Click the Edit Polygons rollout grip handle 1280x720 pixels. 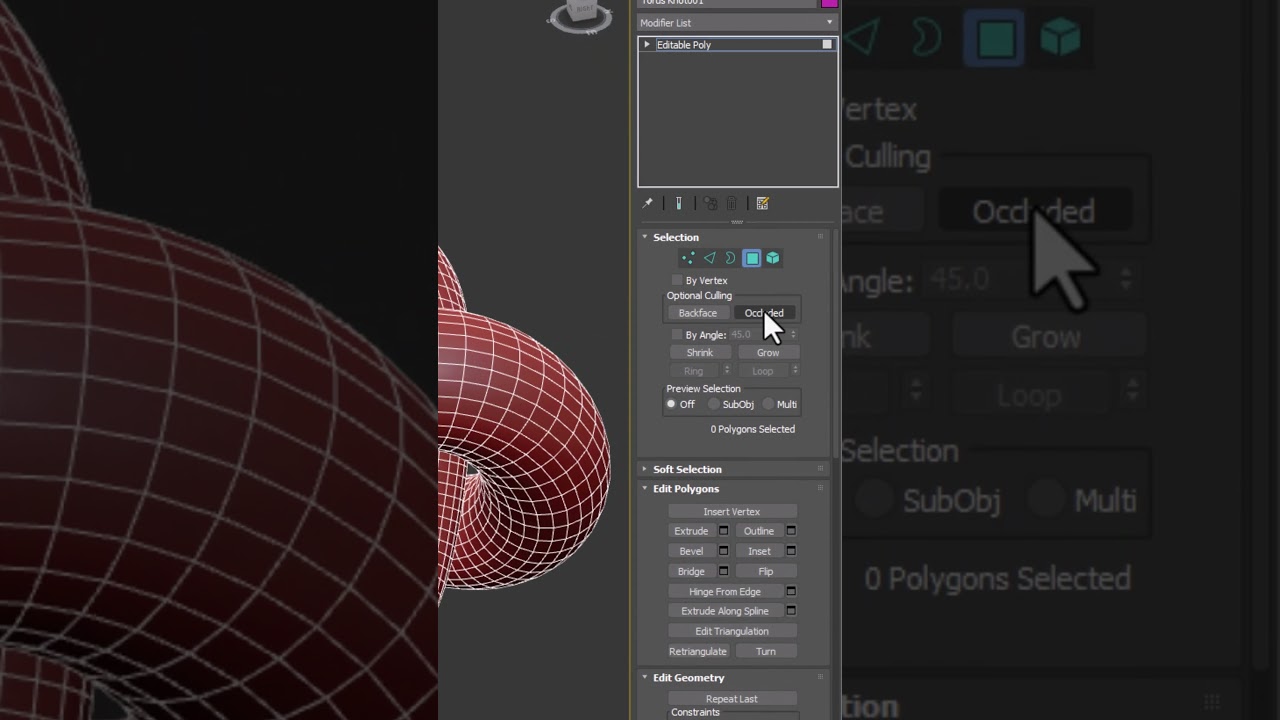click(x=820, y=489)
